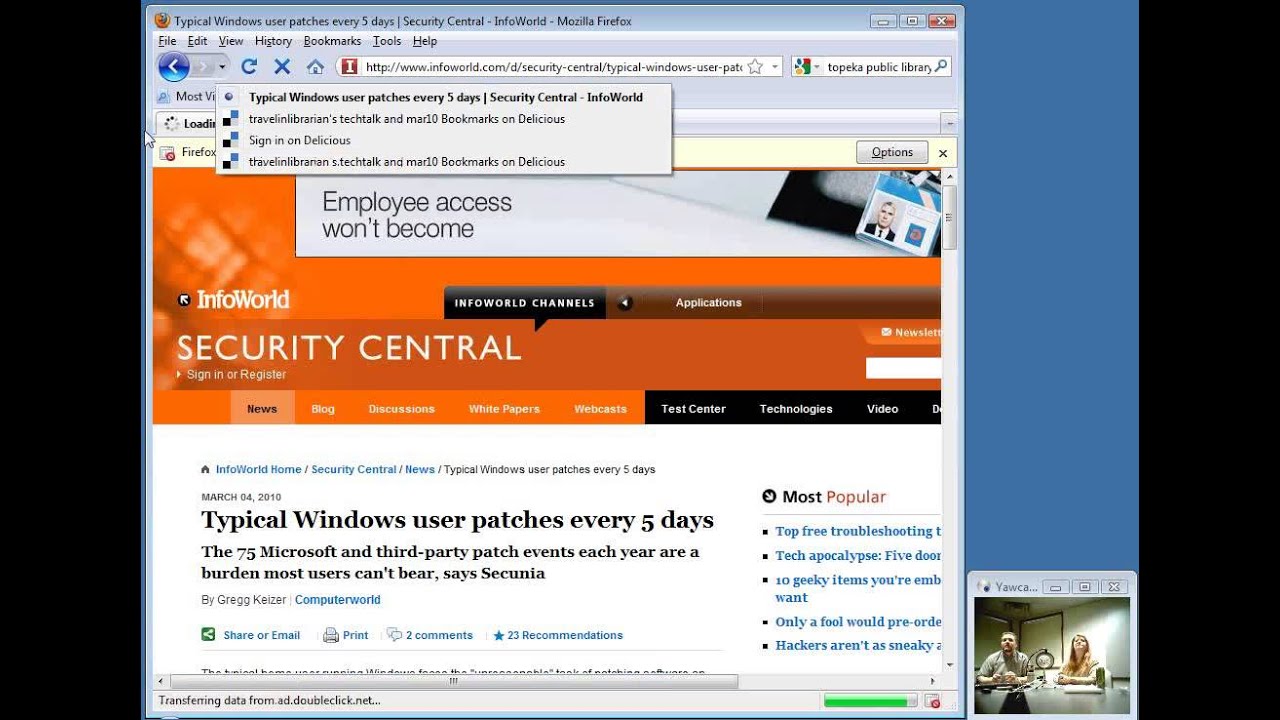The width and height of the screenshot is (1280, 720).
Task: Open the Help menu
Action: coord(425,41)
